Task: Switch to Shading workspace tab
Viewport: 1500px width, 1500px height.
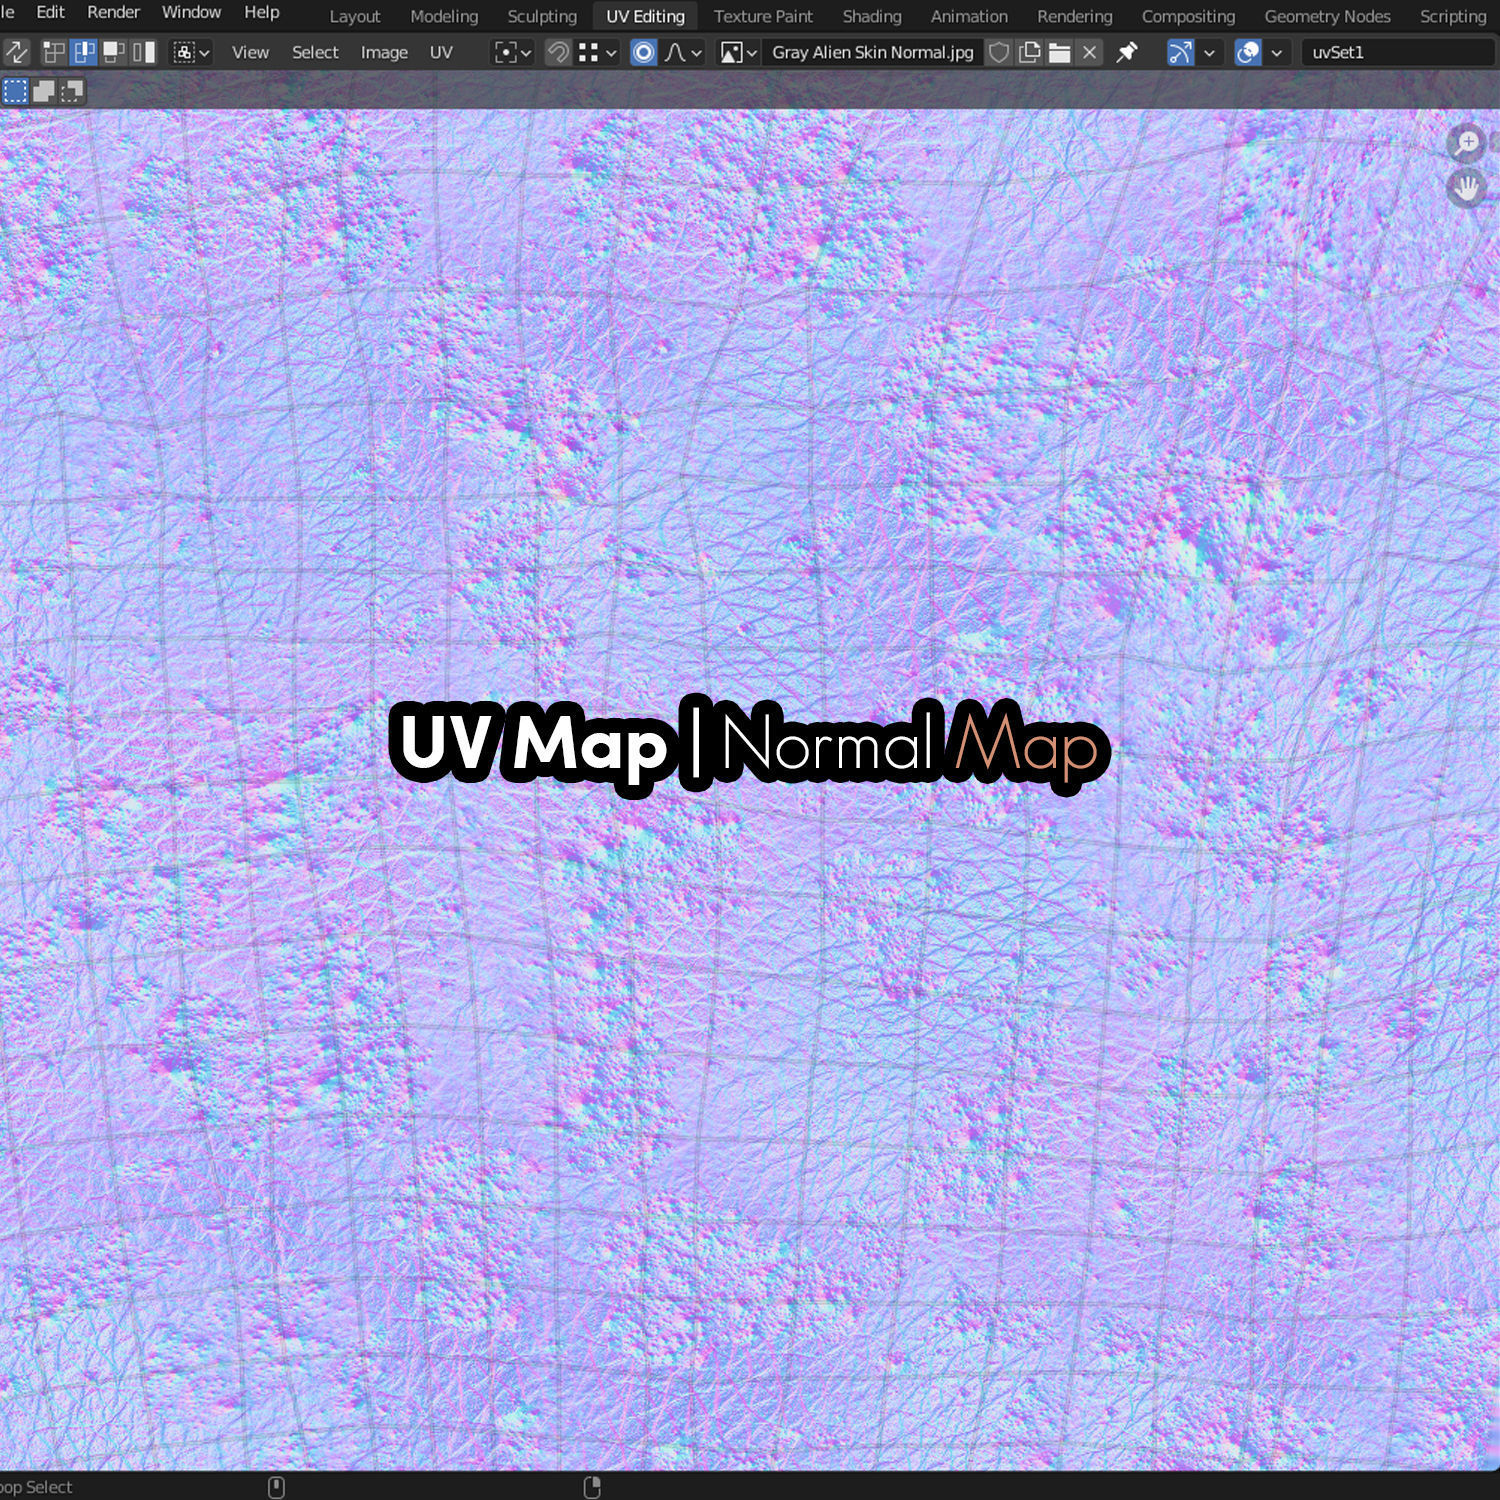Action: pyautogui.click(x=872, y=16)
